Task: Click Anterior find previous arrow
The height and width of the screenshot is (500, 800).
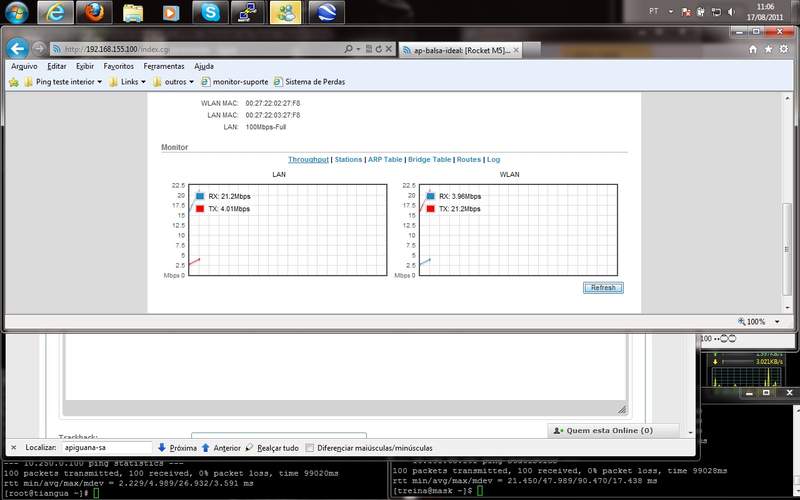Action: pyautogui.click(x=221, y=448)
